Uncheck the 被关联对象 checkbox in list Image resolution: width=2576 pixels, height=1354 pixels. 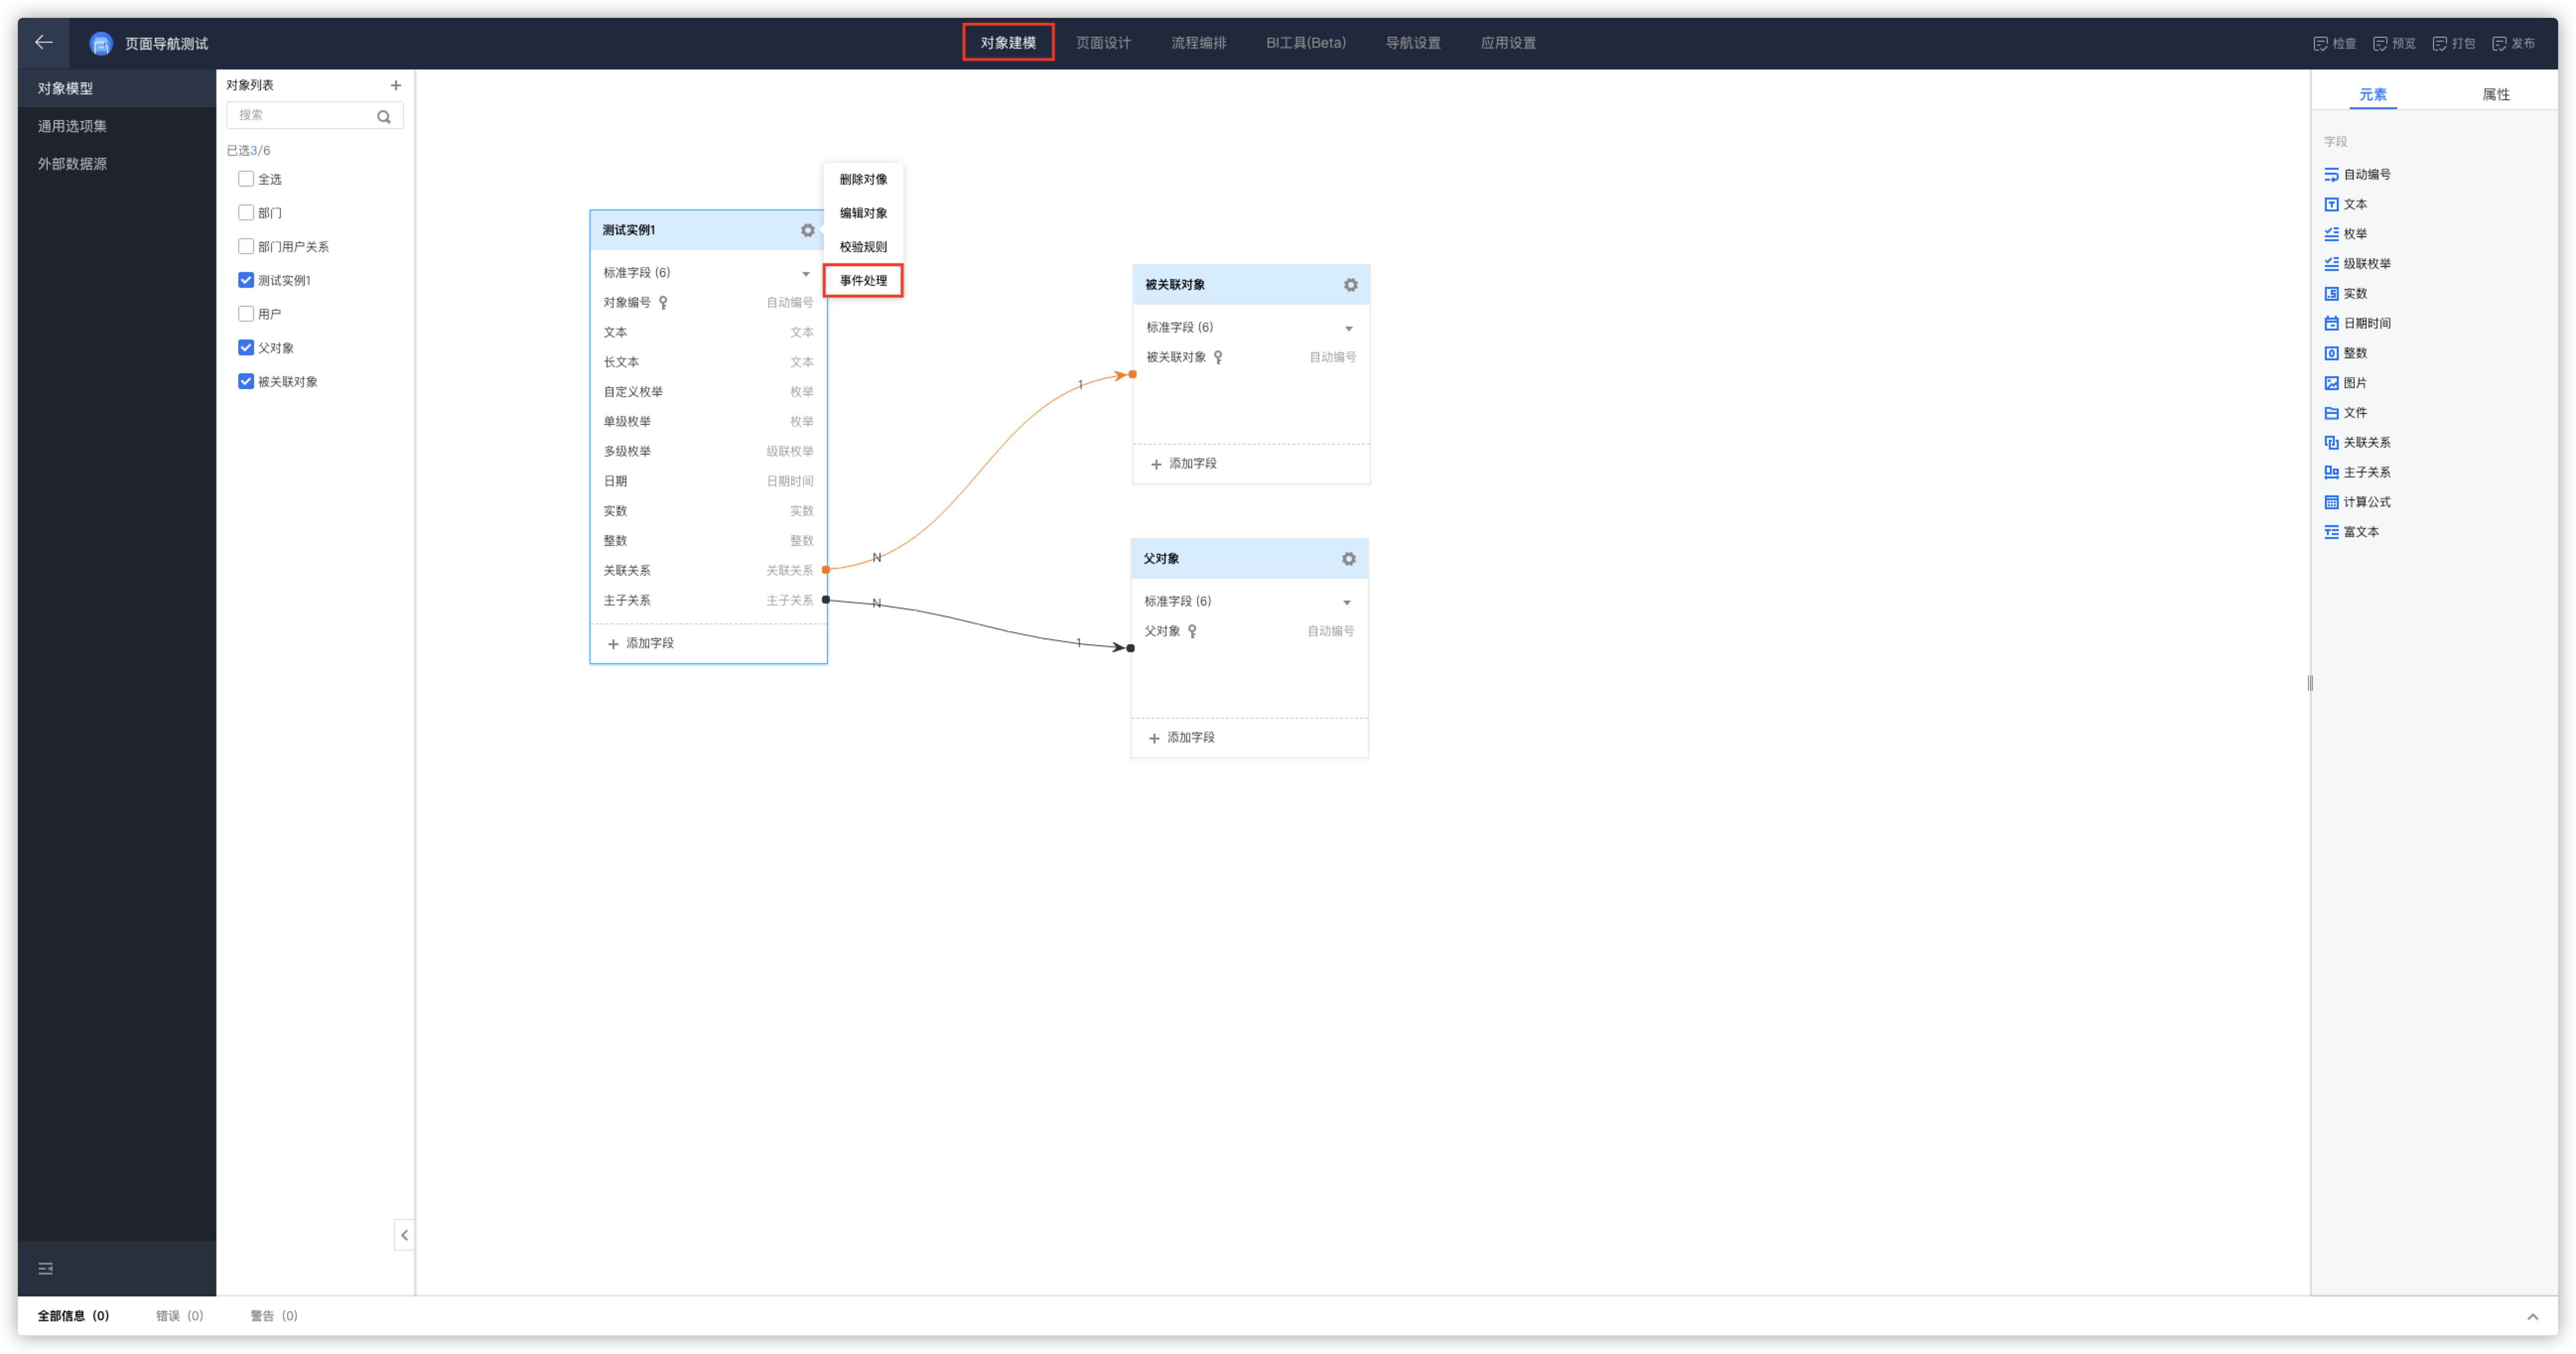(x=246, y=382)
